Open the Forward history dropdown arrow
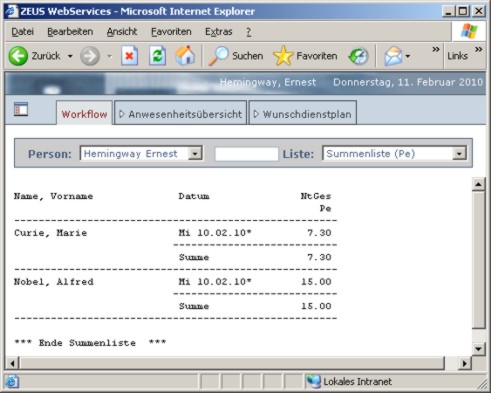 click(x=109, y=56)
